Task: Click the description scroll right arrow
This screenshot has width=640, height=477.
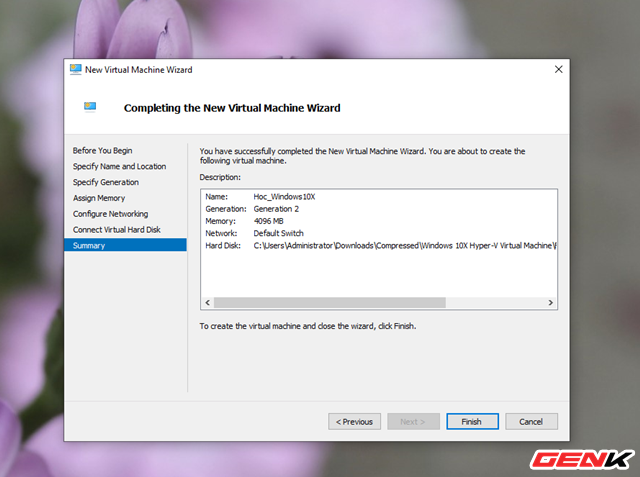Action: click(551, 302)
